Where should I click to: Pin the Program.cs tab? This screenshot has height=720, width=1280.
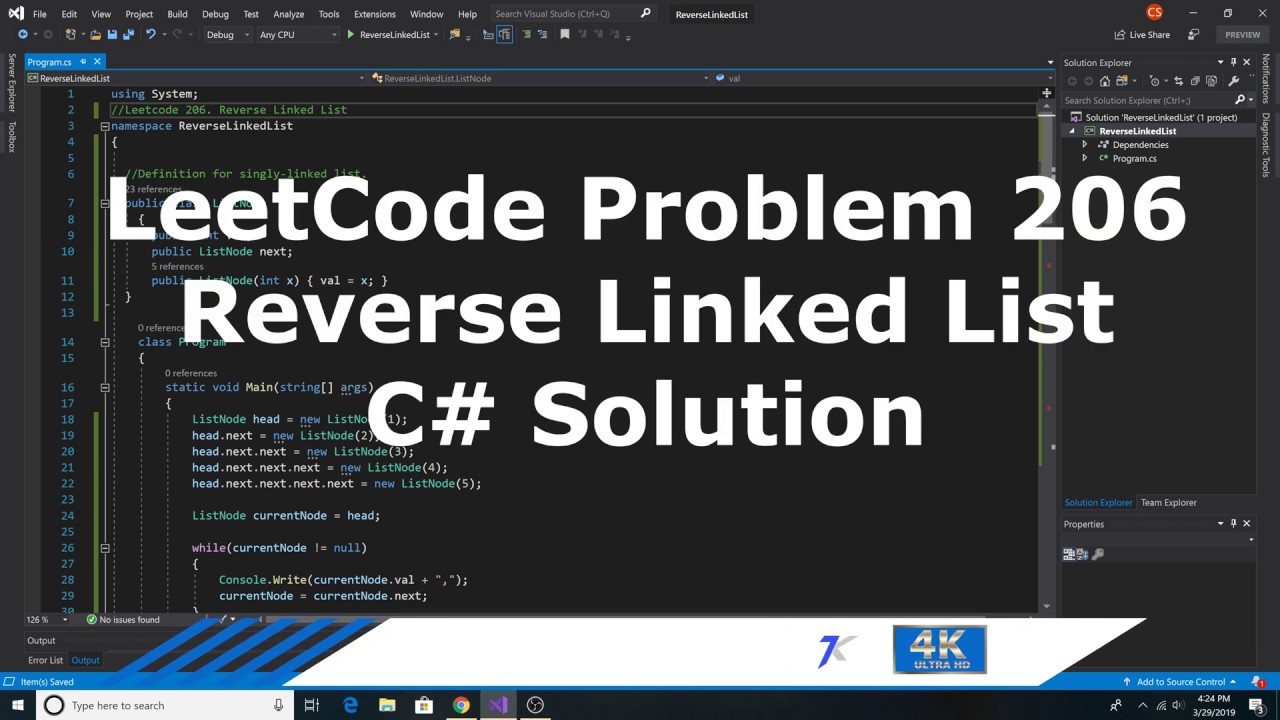click(83, 62)
